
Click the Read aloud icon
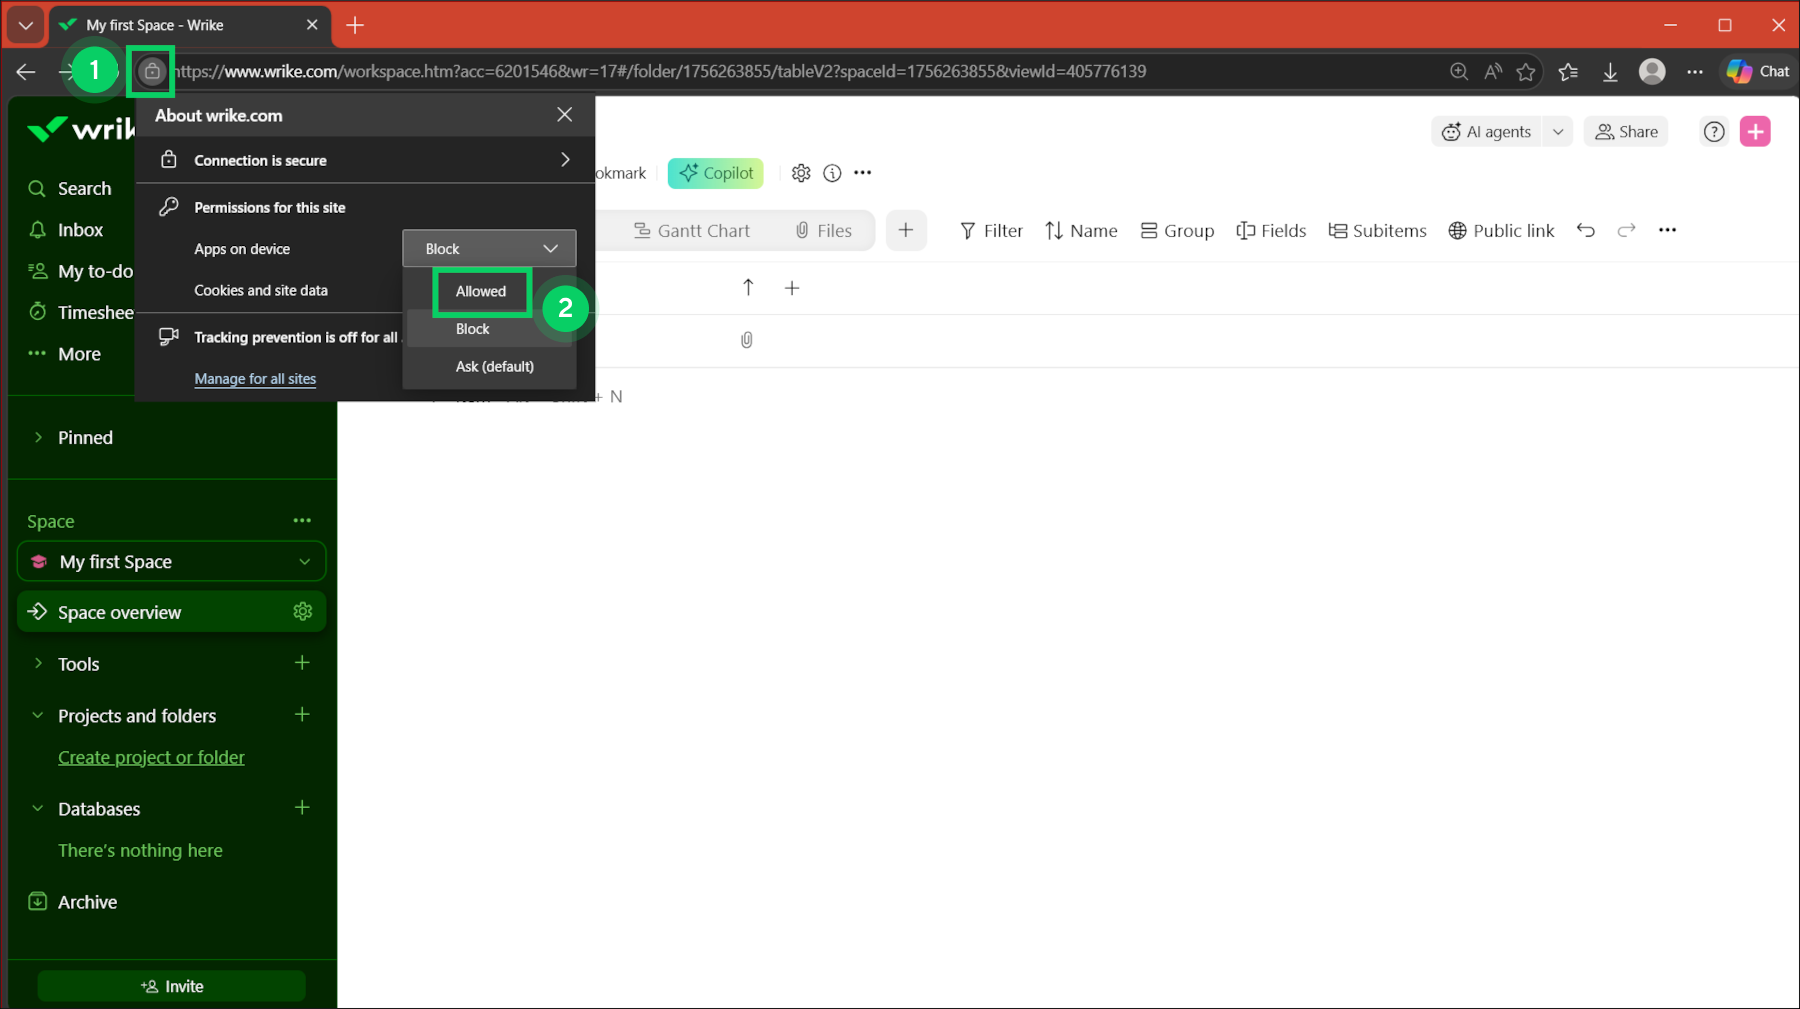(x=1493, y=71)
